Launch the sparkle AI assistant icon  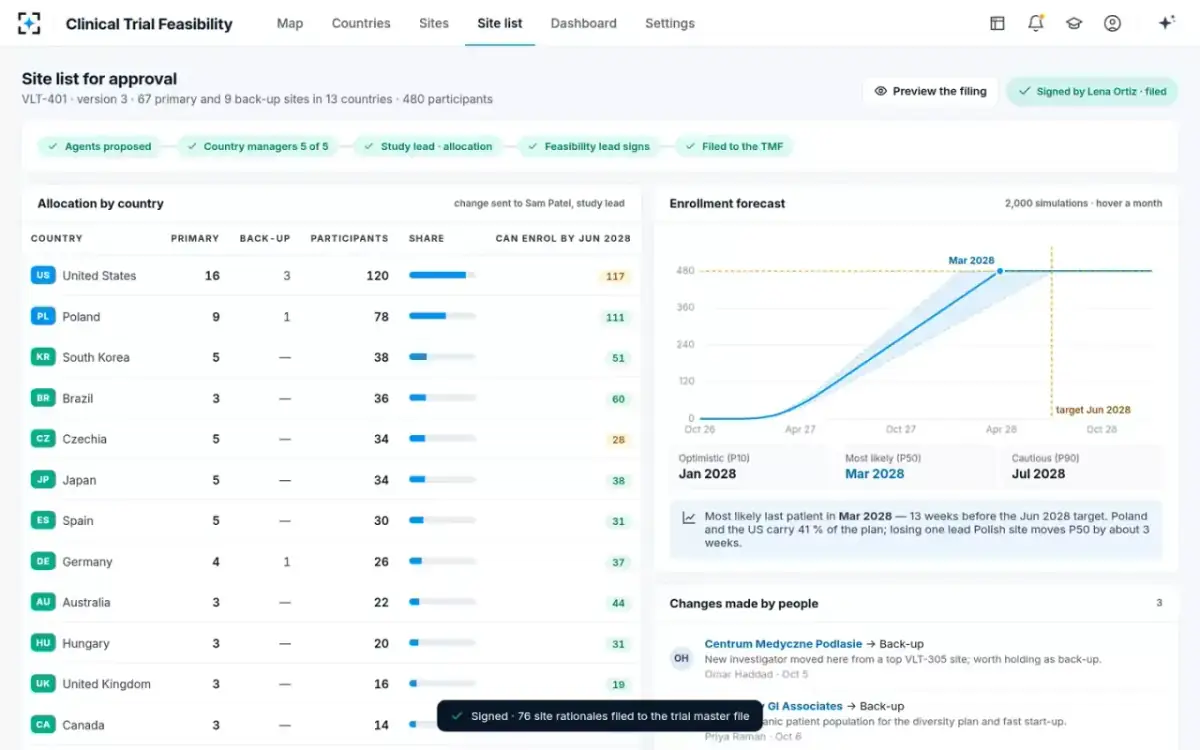point(1166,23)
